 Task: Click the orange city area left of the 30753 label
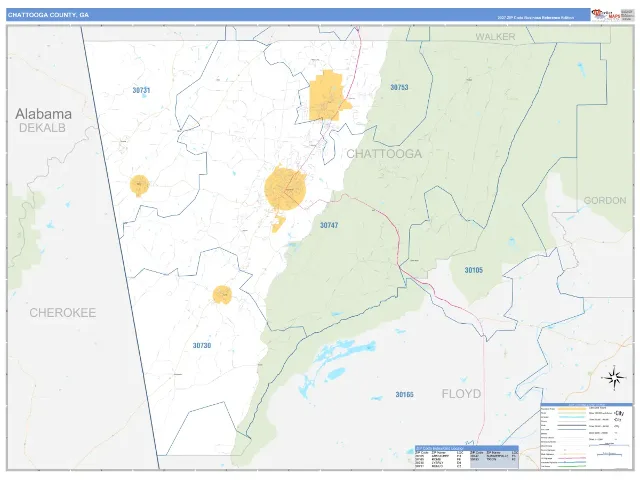(x=329, y=96)
